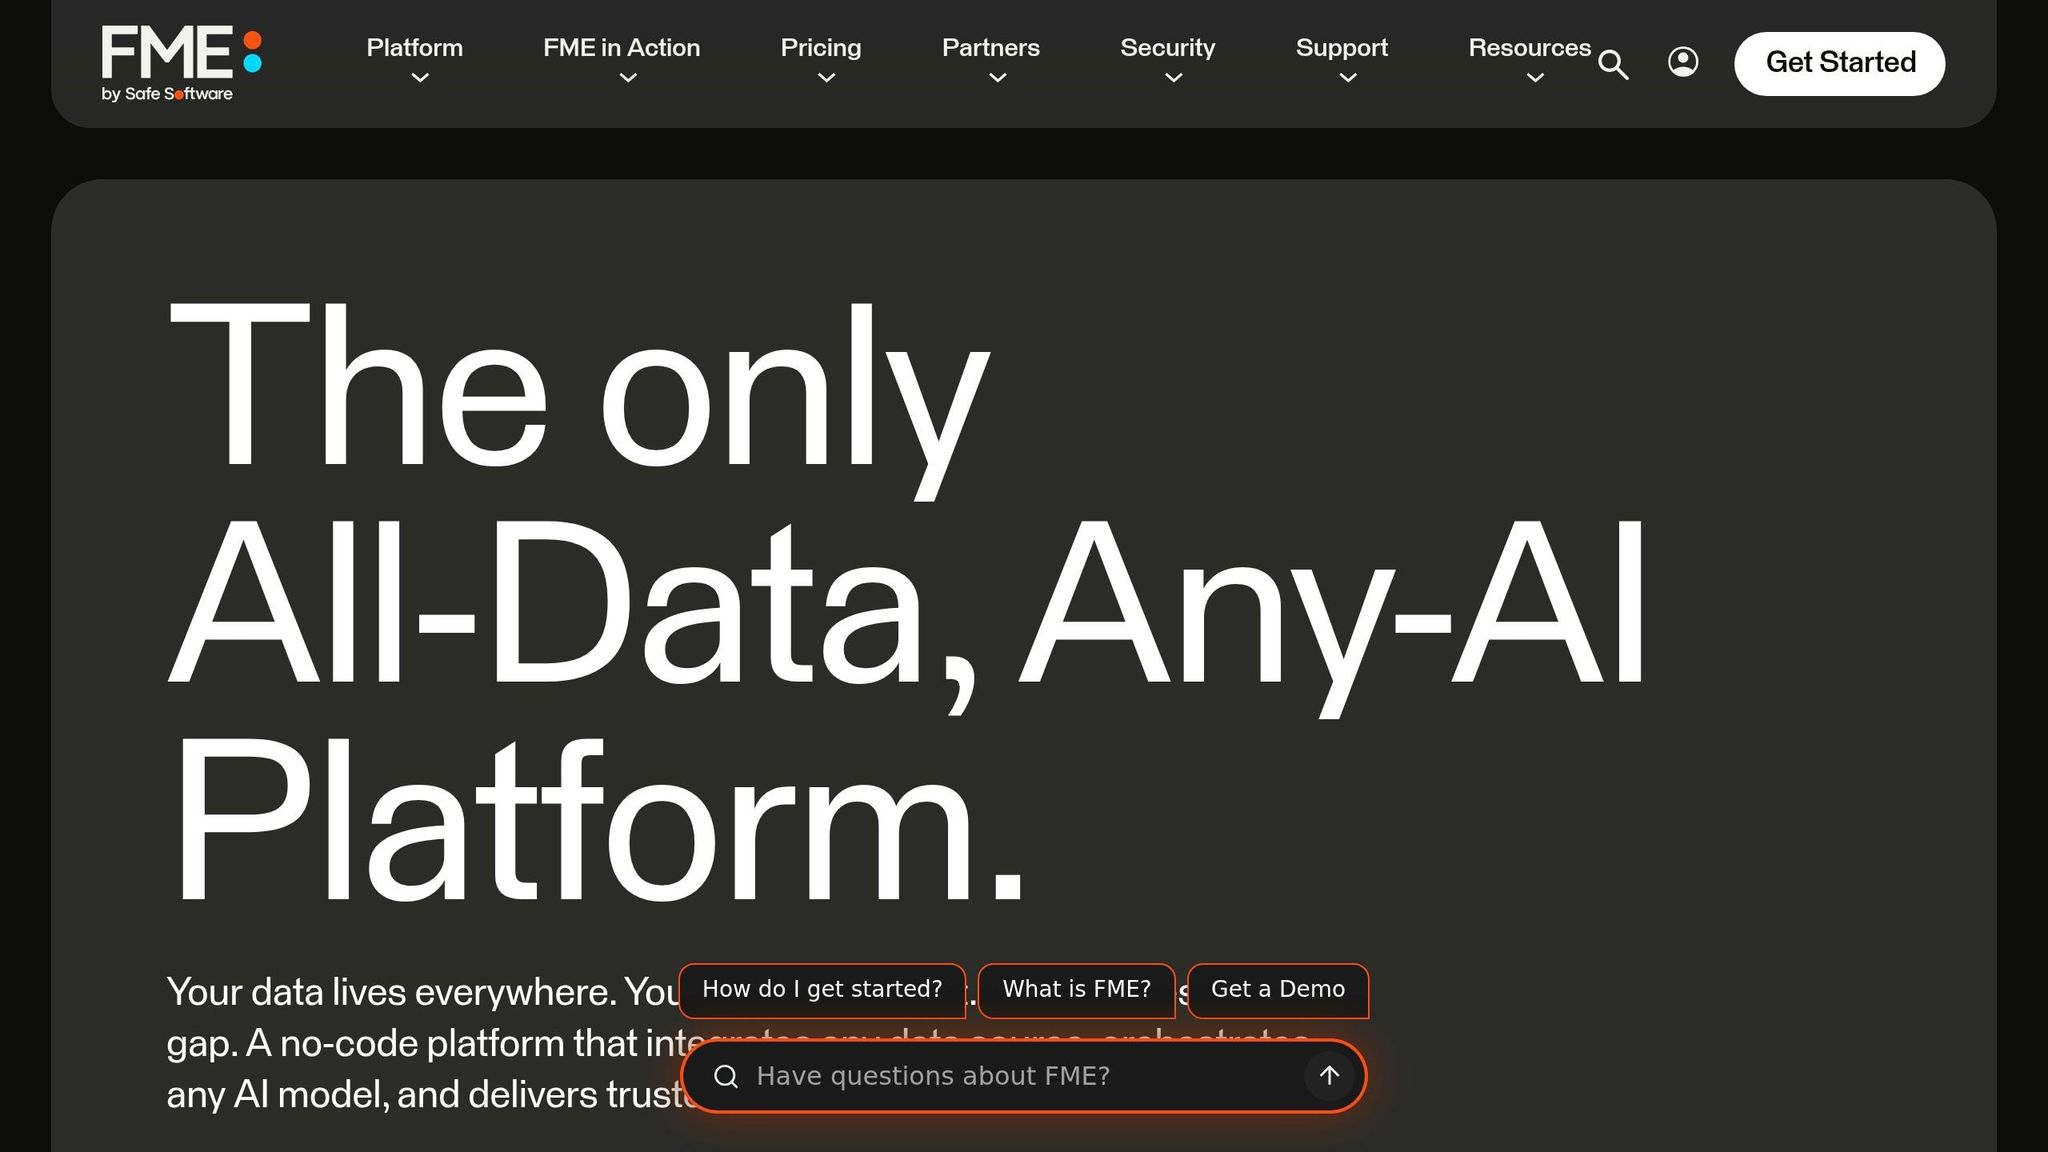Viewport: 2048px width, 1152px height.
Task: Open the FME in Action menu
Action: [x=621, y=48]
